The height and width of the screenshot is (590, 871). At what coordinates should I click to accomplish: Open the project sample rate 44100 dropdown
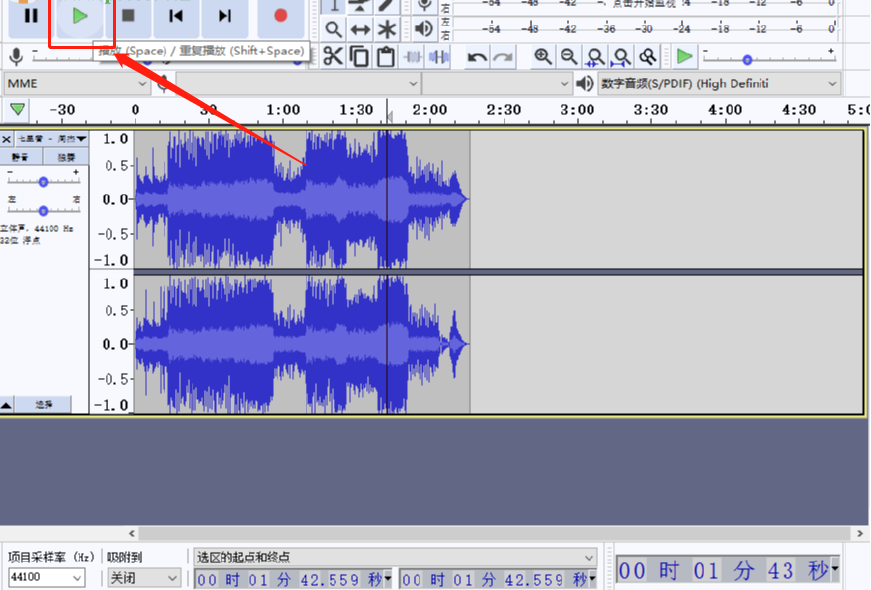(x=46, y=578)
